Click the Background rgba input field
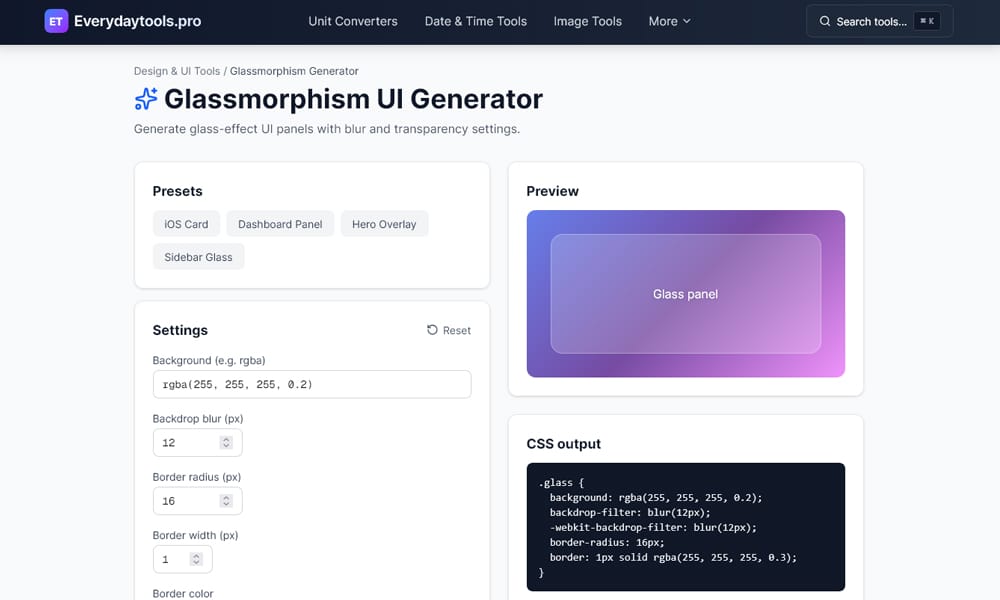 (311, 384)
